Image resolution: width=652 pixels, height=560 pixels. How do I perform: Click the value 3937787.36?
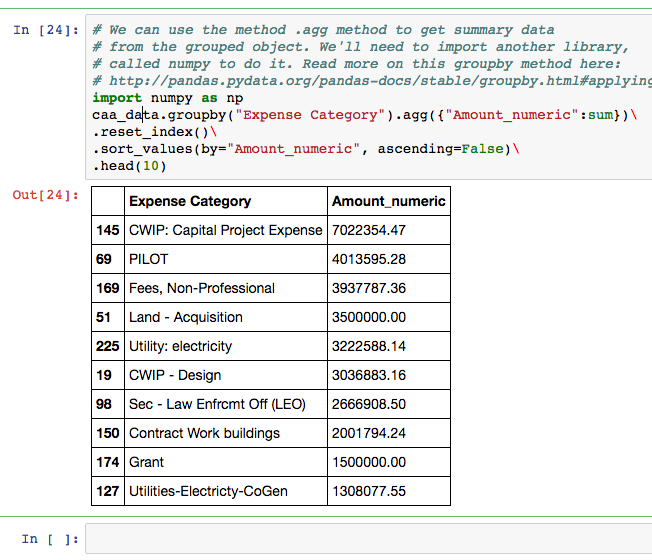(369, 288)
